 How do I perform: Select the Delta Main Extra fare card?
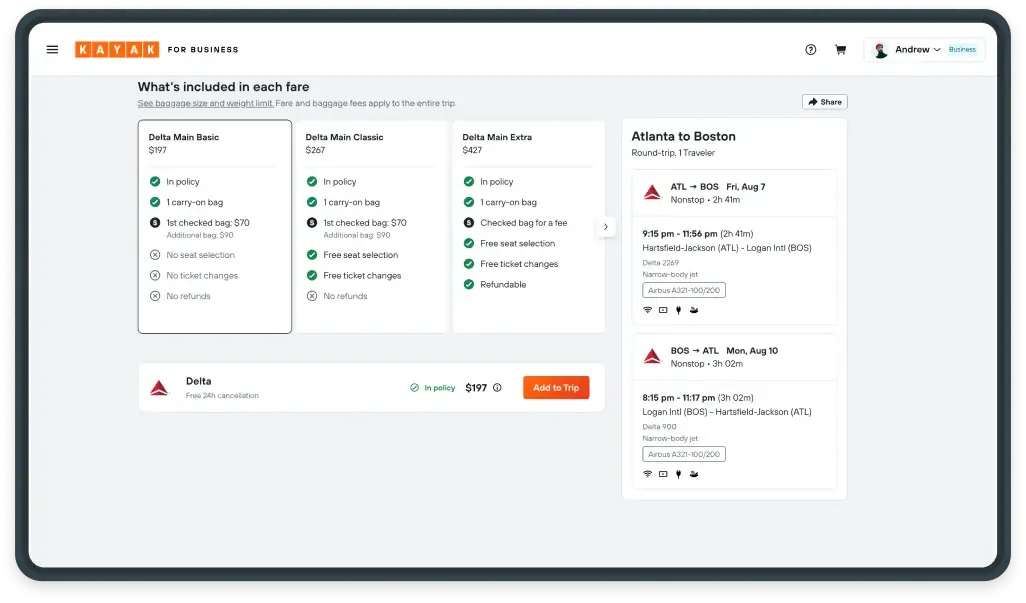click(528, 226)
